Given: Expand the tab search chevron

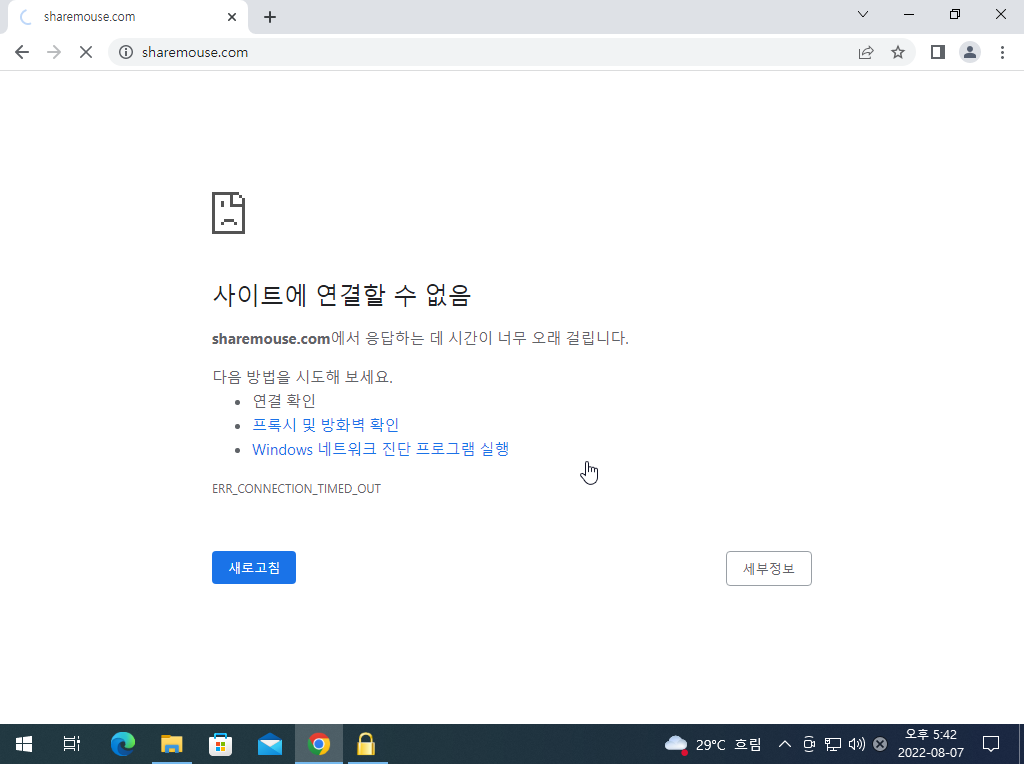Looking at the screenshot, I should [863, 15].
